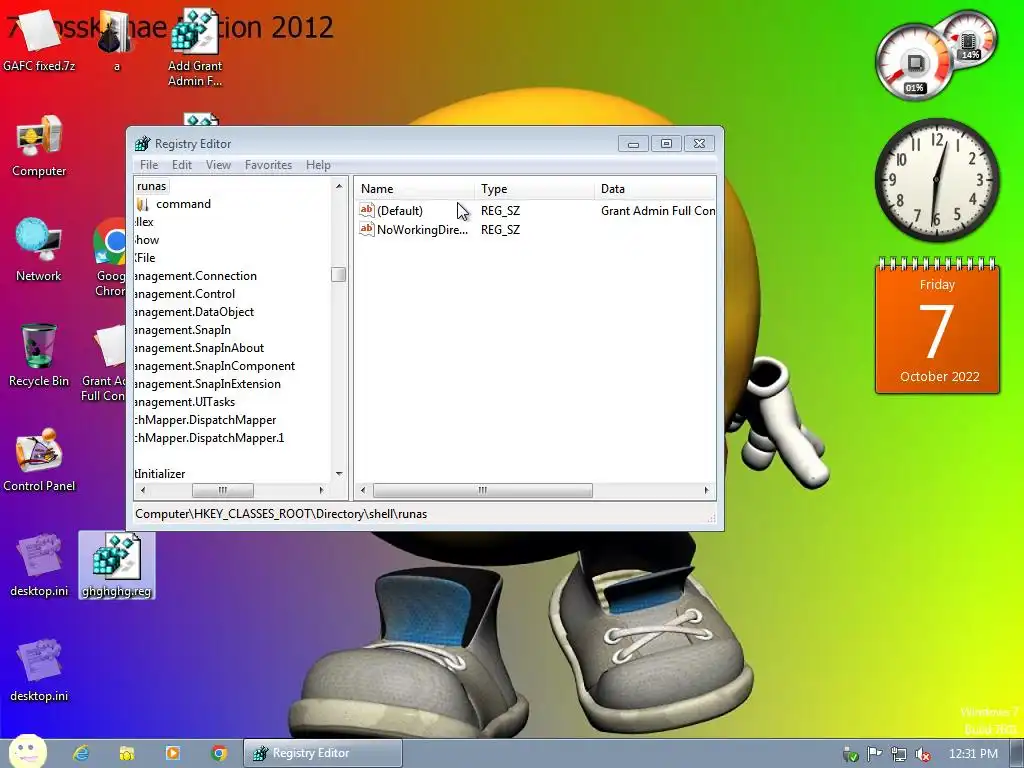Open the File menu

click(x=149, y=165)
